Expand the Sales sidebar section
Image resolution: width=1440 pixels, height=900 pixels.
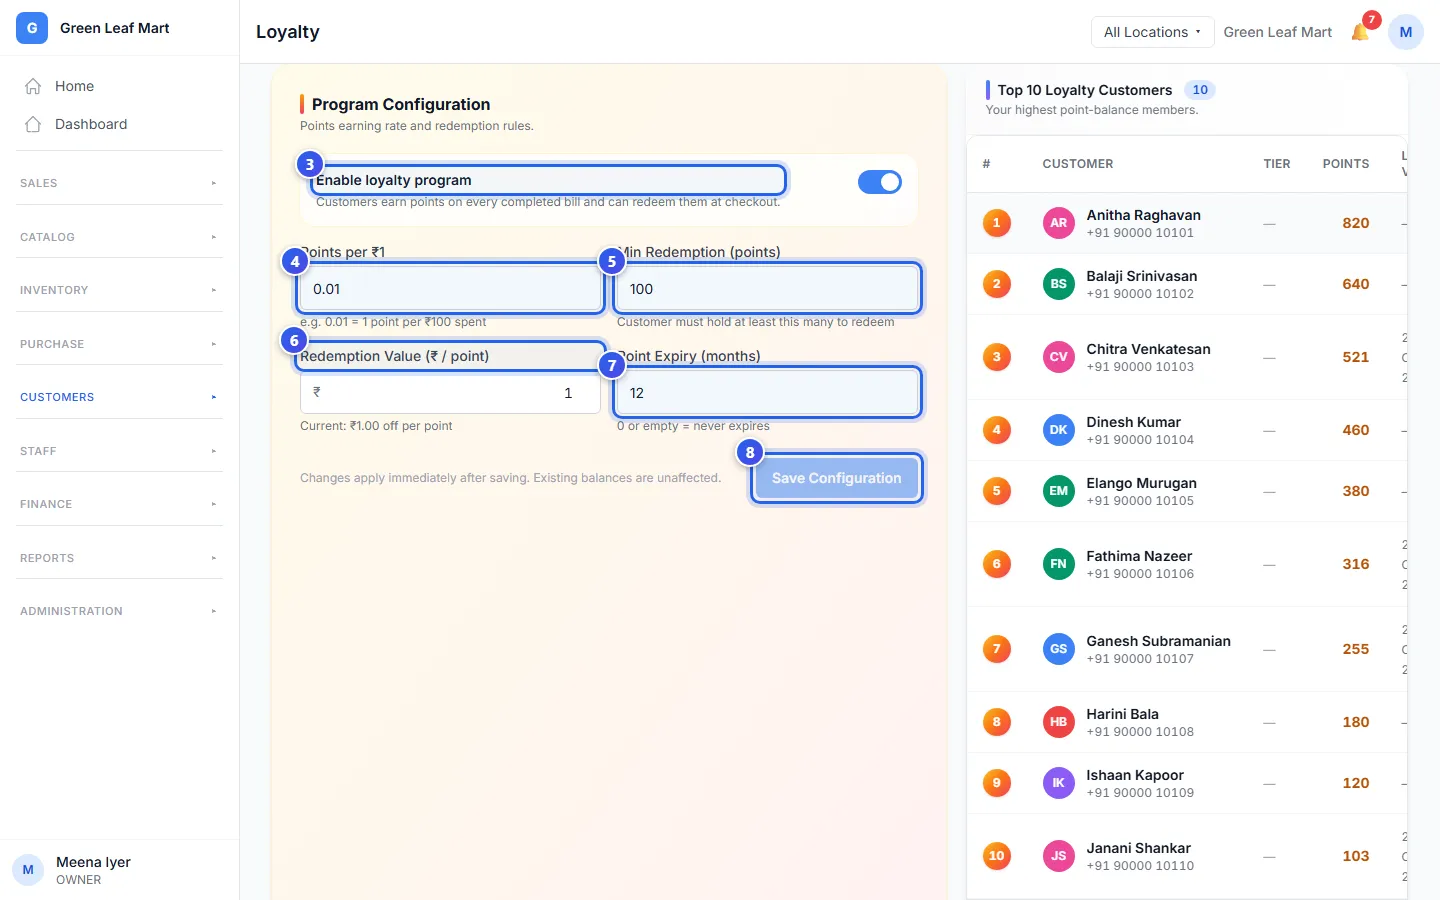119,183
